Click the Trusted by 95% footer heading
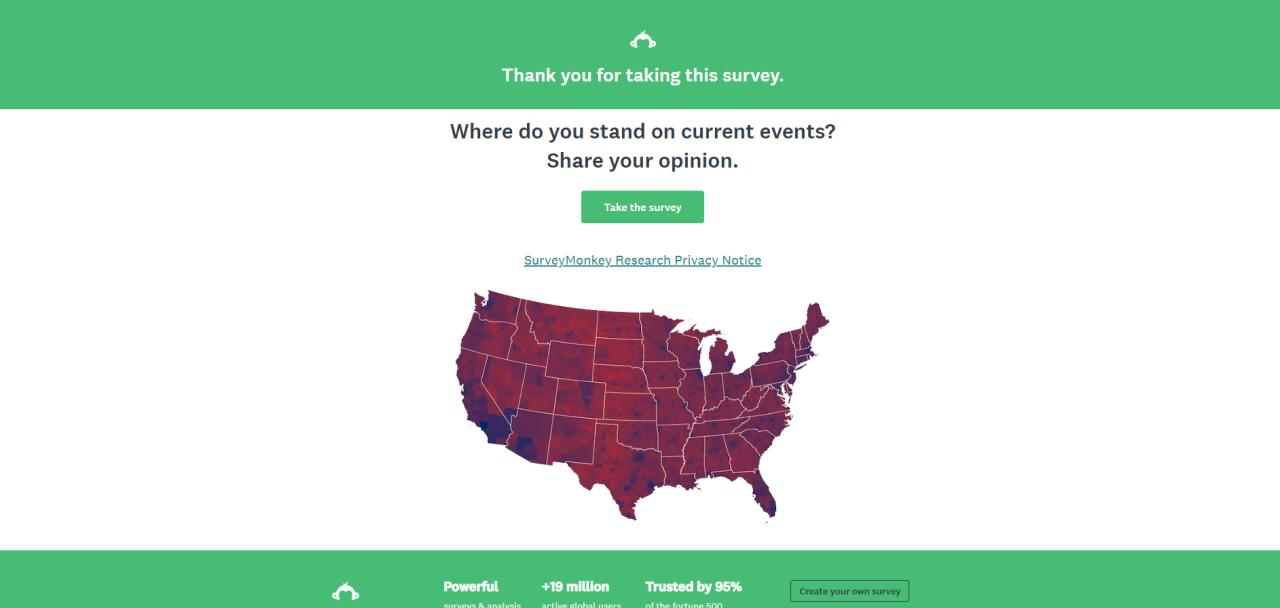This screenshot has width=1280, height=608. point(693,587)
